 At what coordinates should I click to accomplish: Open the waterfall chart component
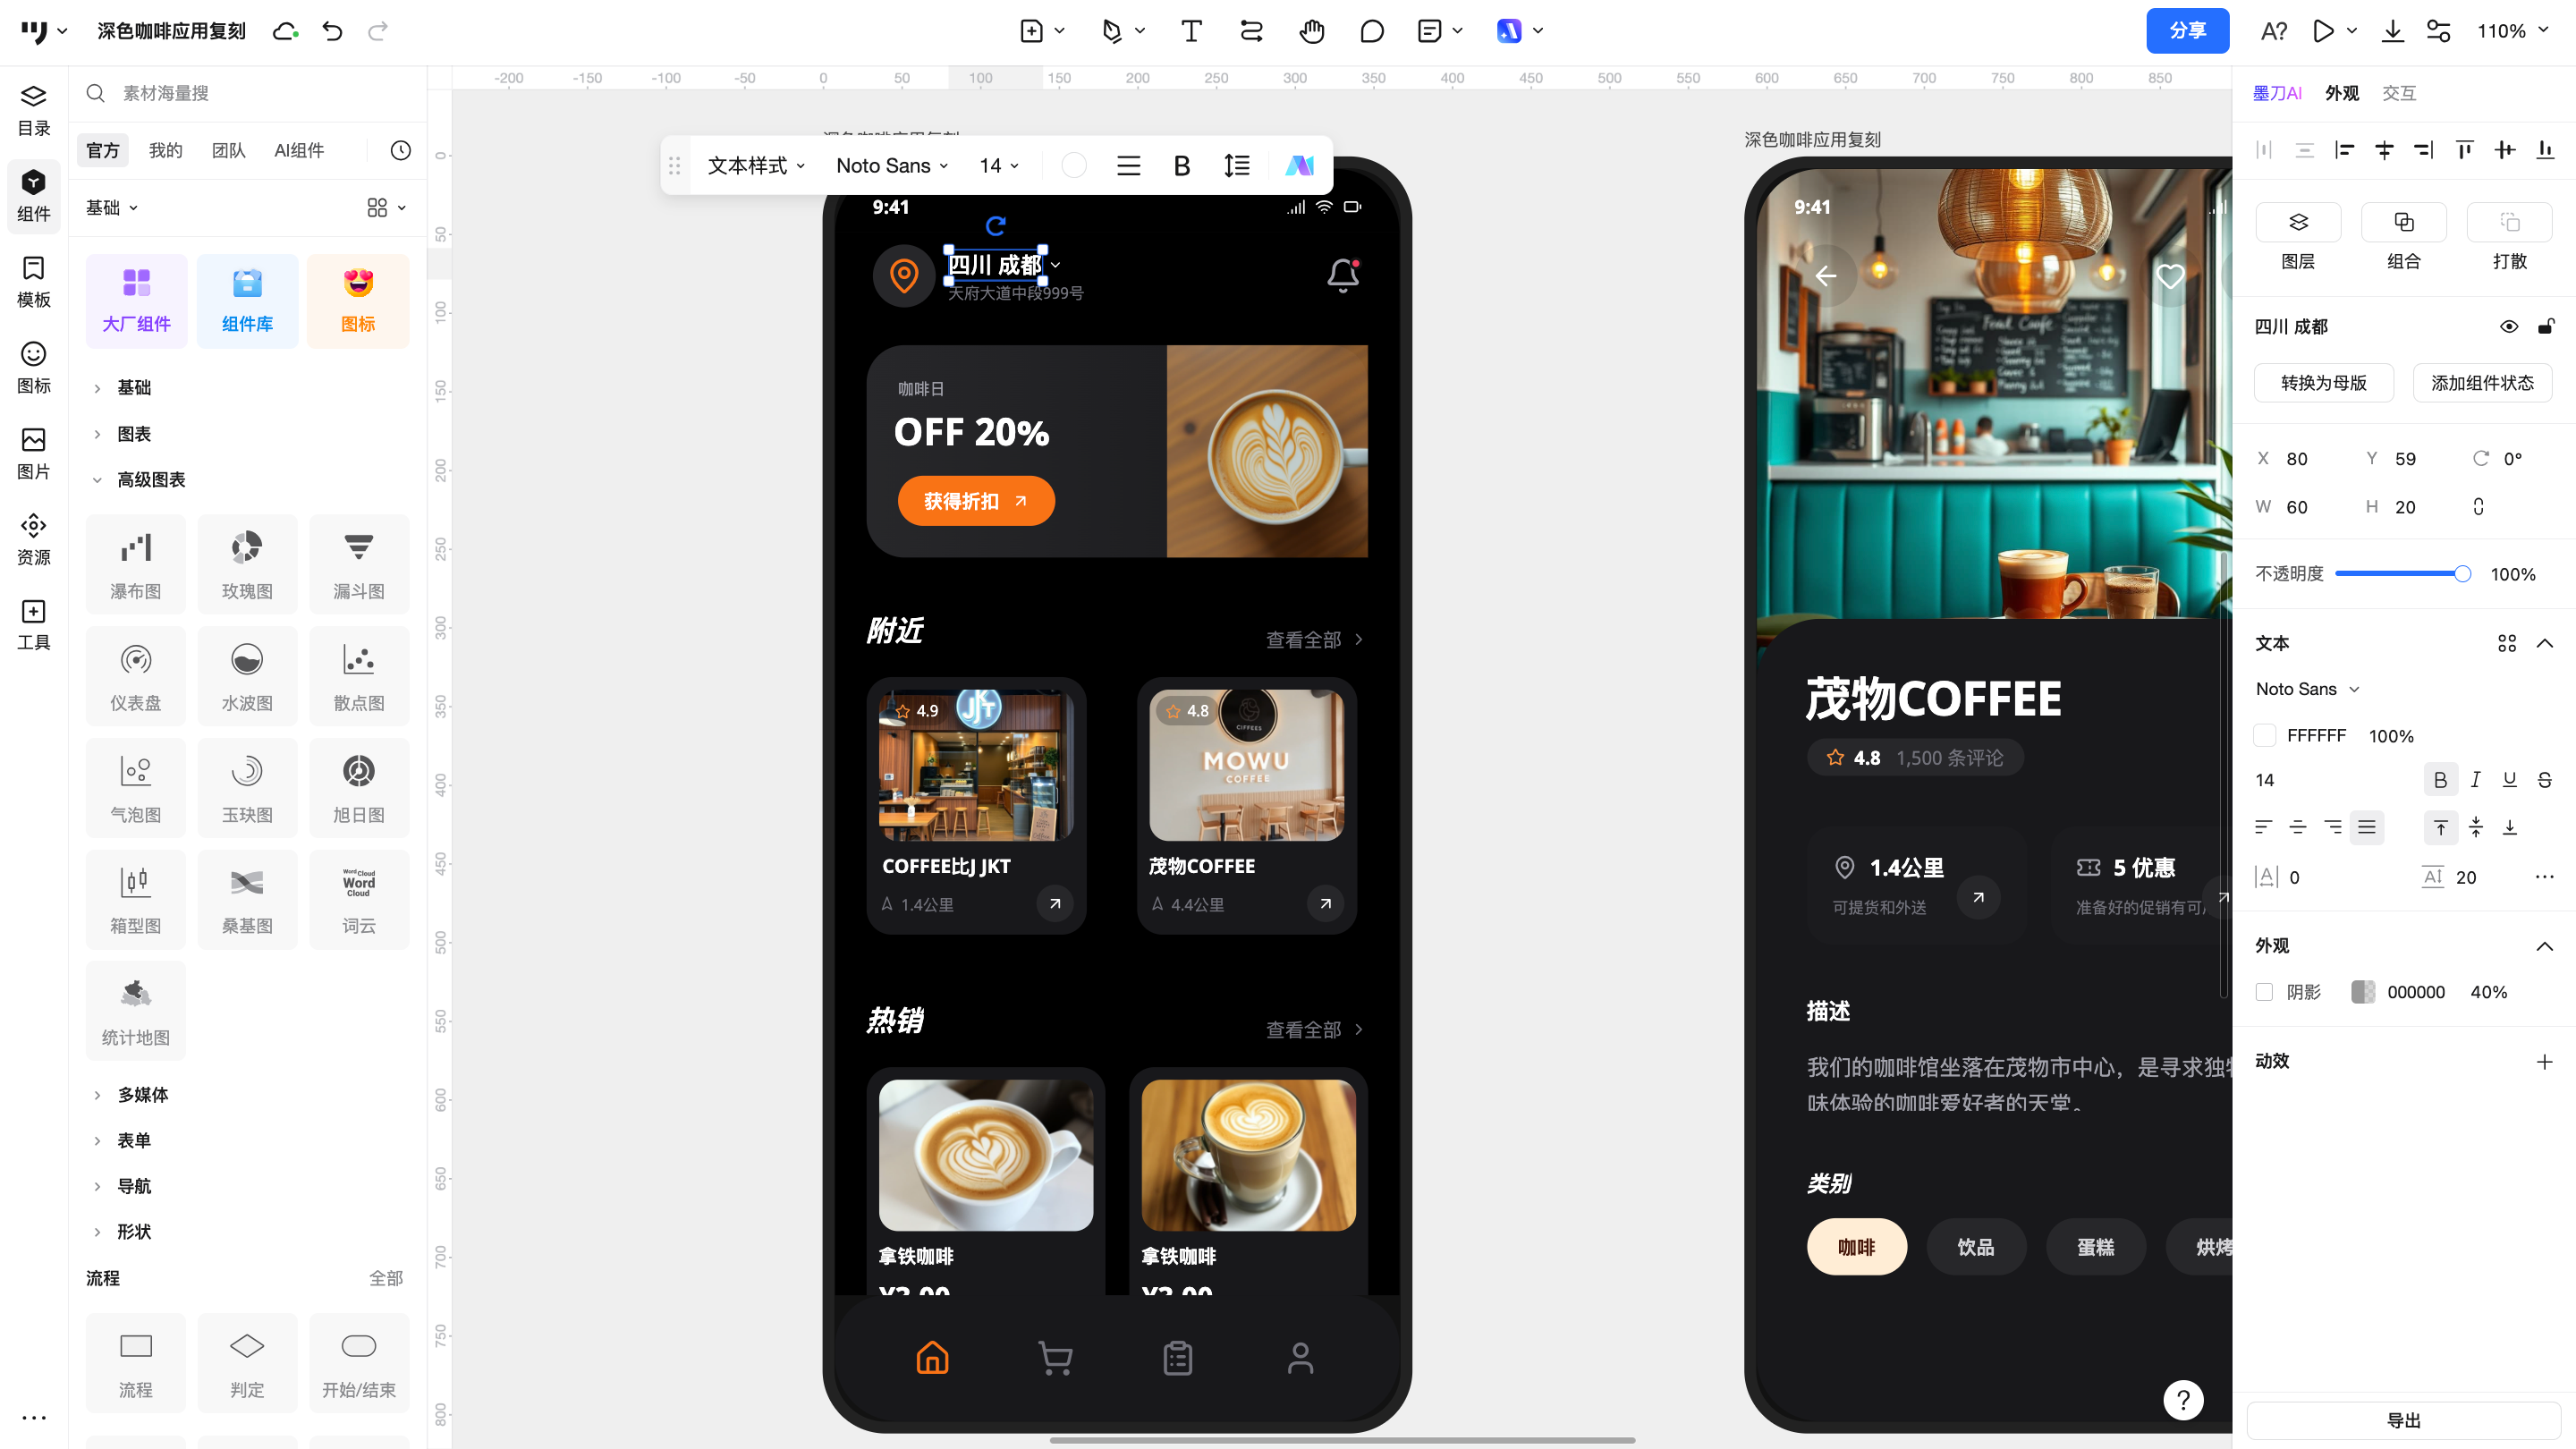pos(136,563)
